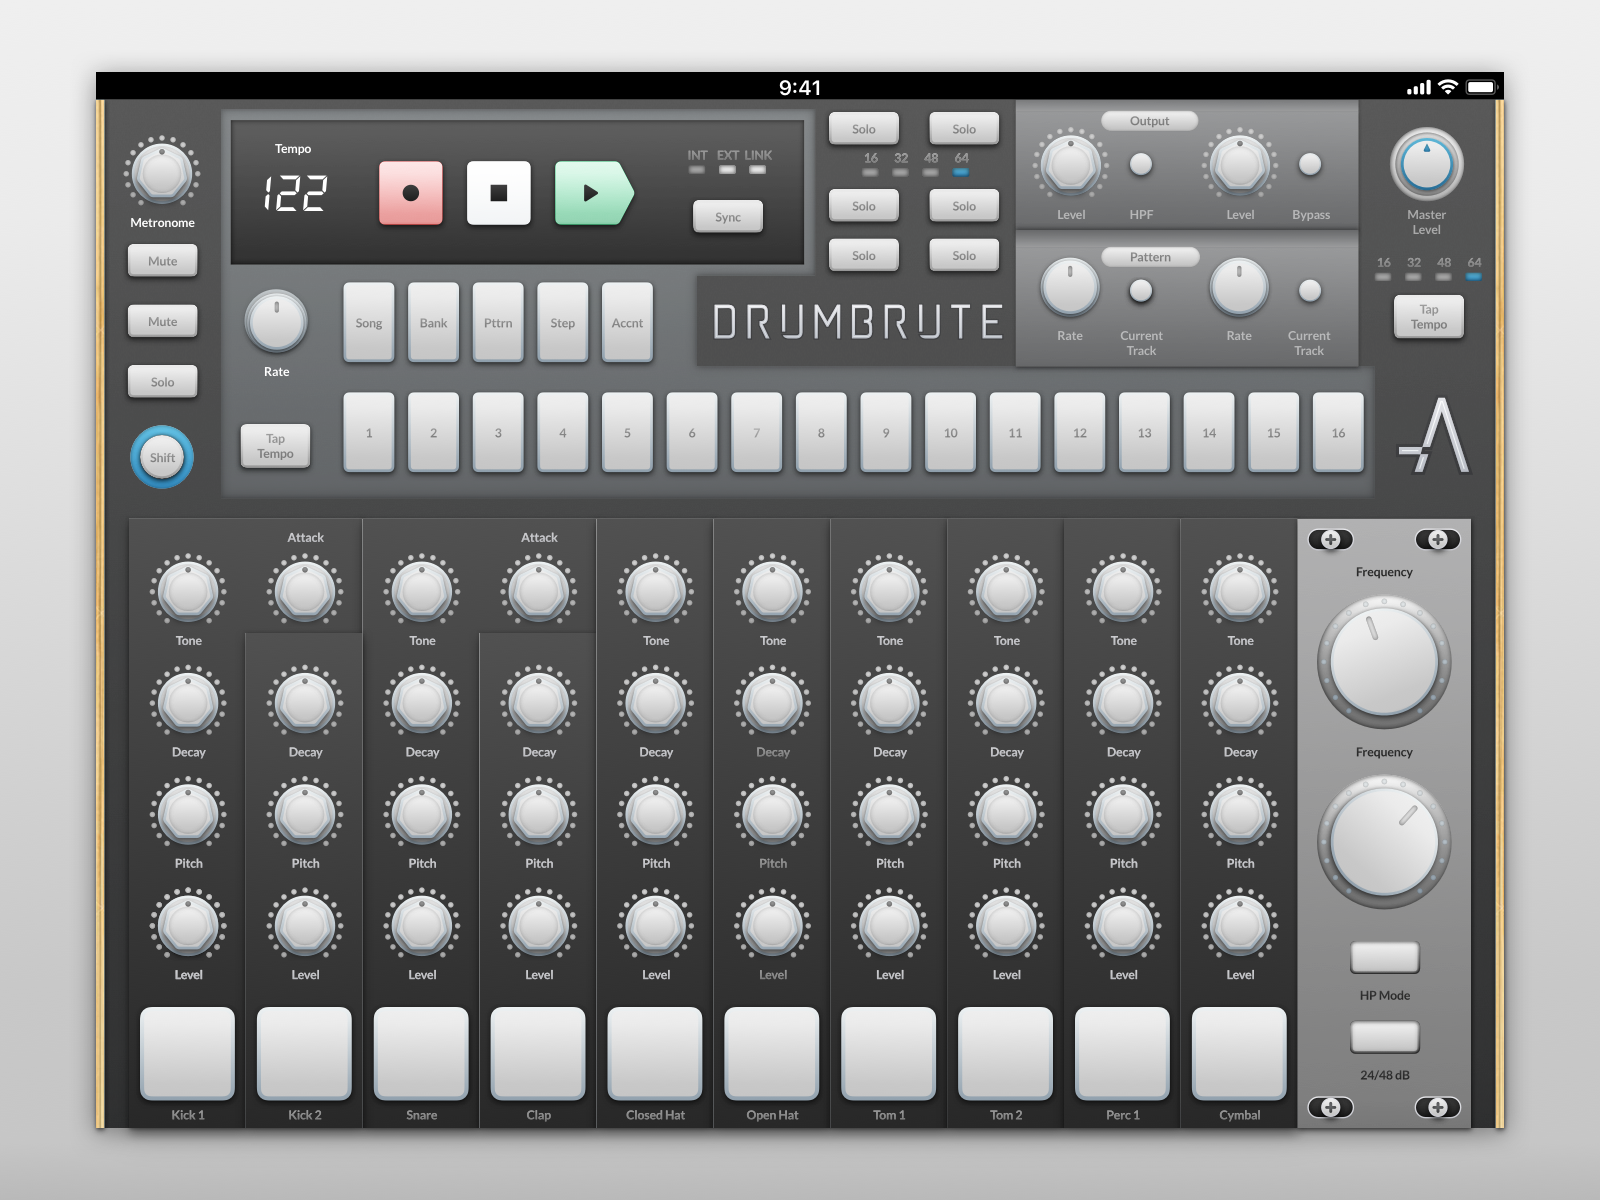Hit the Kick 2 drum pad

click(305, 1053)
